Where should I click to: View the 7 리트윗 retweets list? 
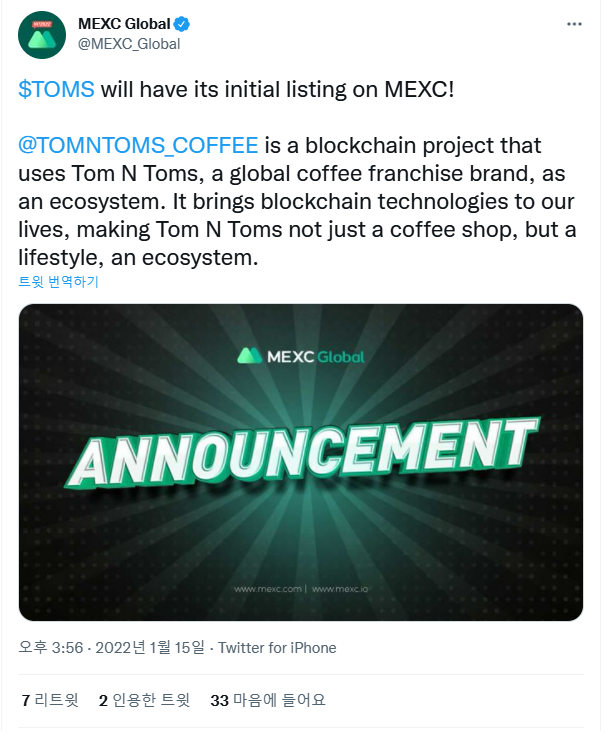click(50, 700)
